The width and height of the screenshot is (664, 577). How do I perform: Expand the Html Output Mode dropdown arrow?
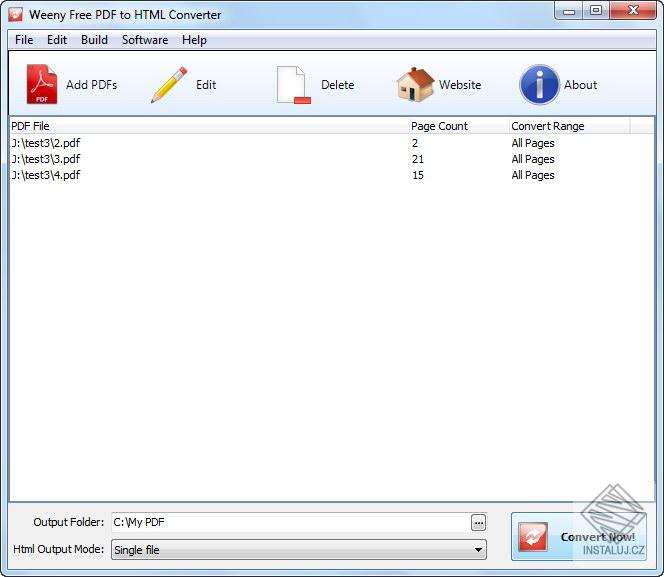[x=478, y=549]
